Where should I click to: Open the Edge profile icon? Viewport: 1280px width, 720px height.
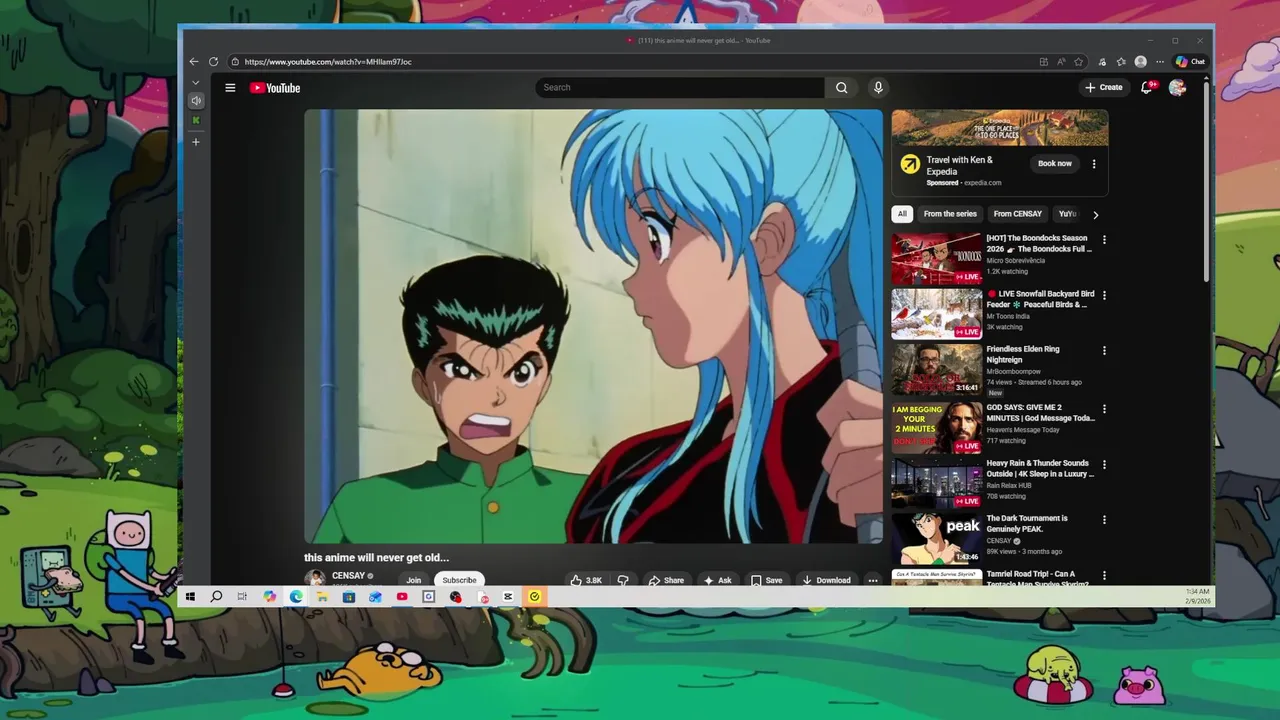1140,62
